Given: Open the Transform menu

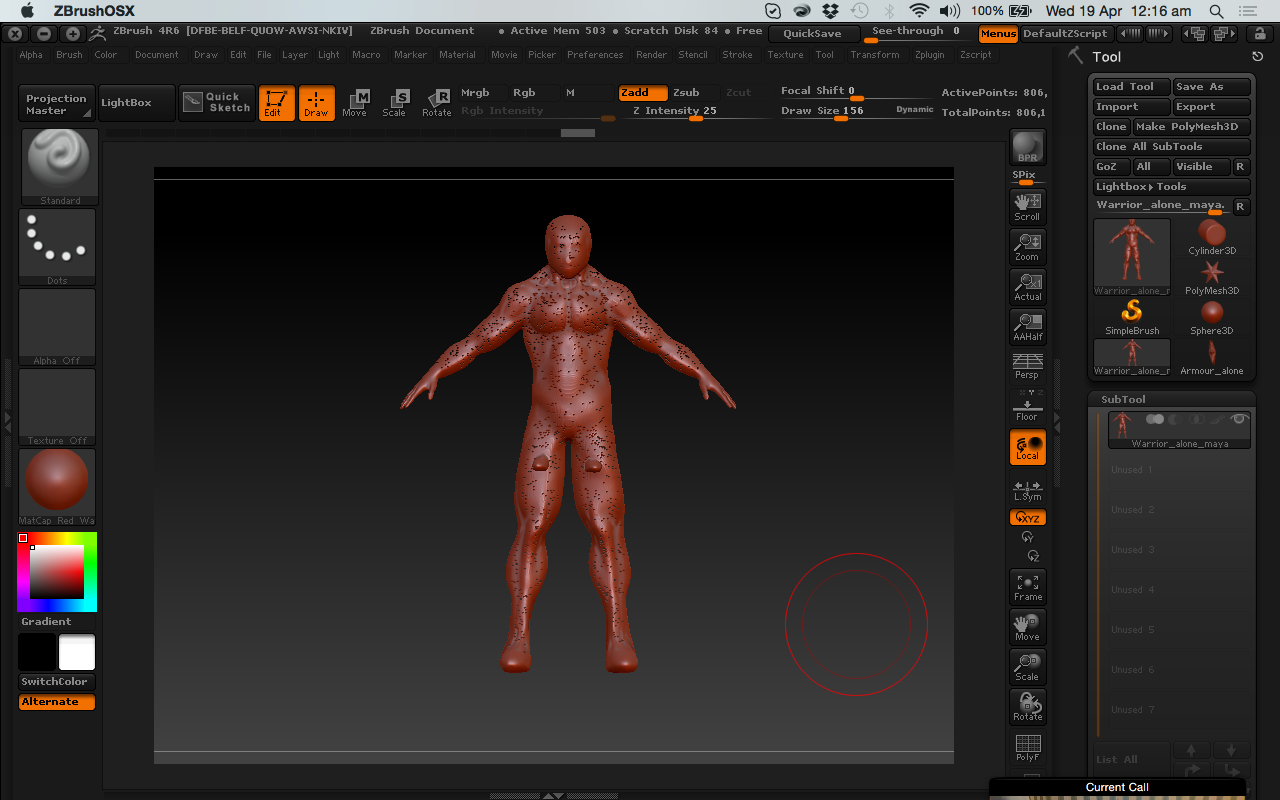Looking at the screenshot, I should 875,55.
